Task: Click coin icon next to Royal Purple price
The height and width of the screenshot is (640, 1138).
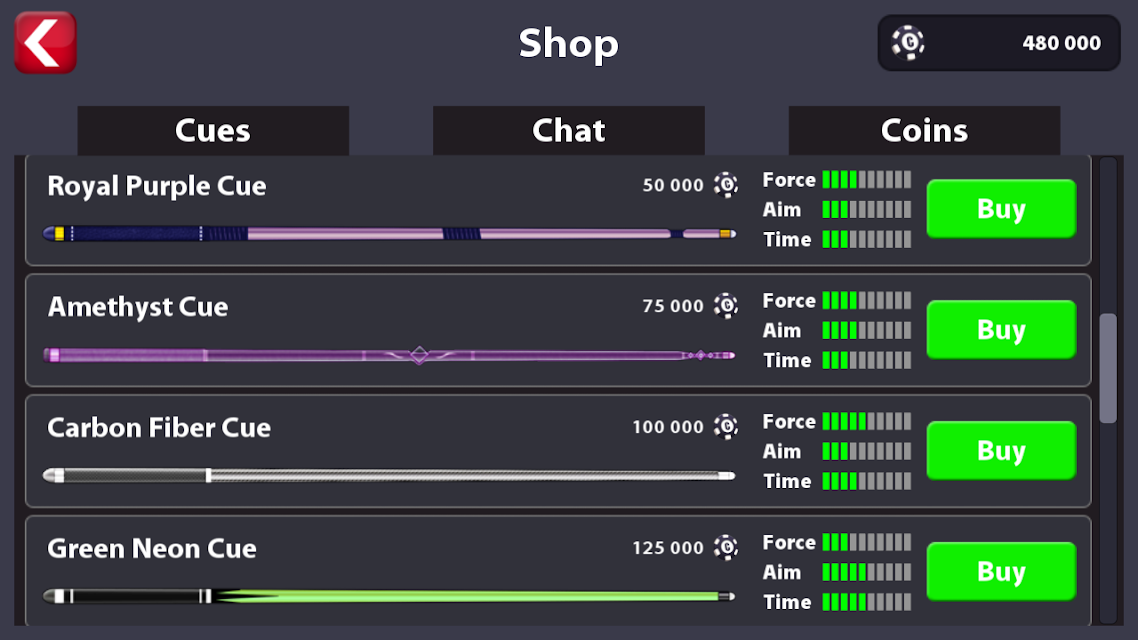Action: pos(726,185)
